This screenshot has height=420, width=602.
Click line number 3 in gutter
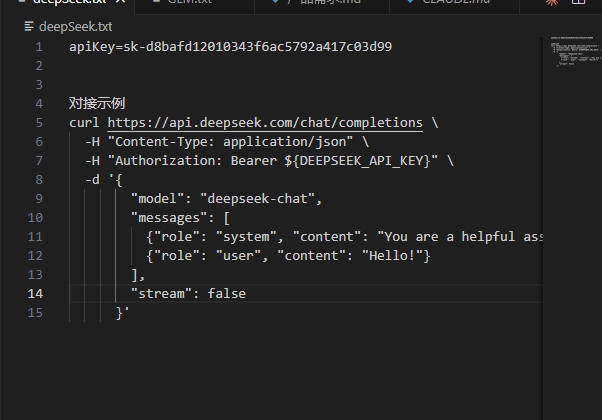(39, 85)
